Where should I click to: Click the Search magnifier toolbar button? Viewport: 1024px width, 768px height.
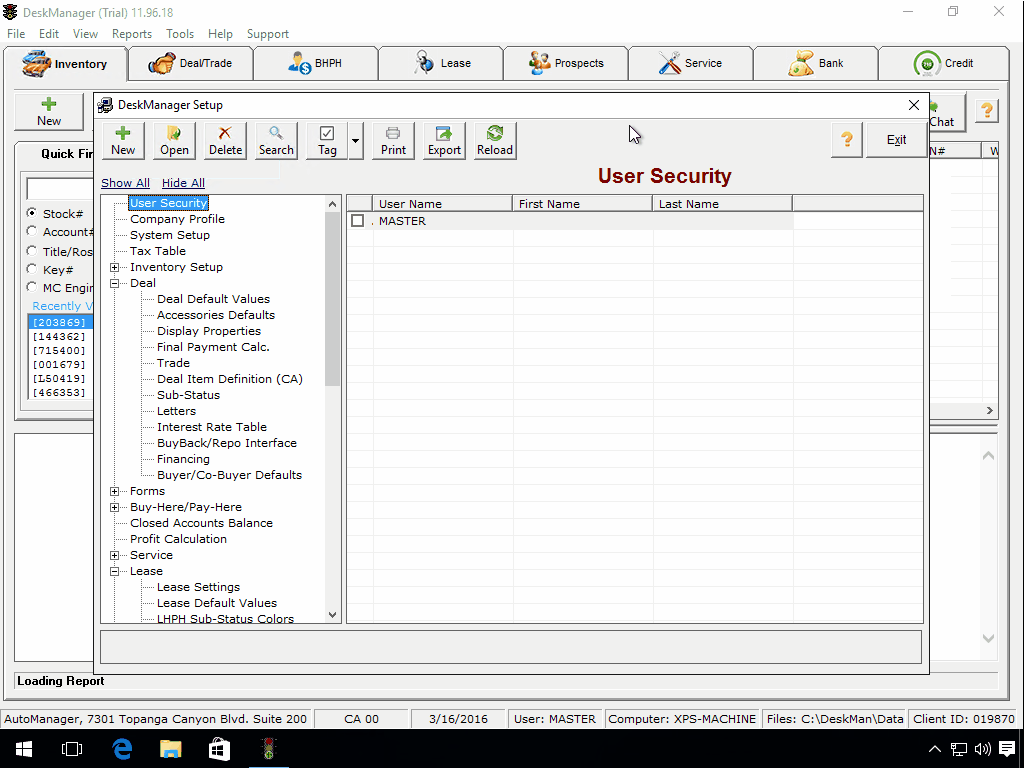tap(276, 140)
